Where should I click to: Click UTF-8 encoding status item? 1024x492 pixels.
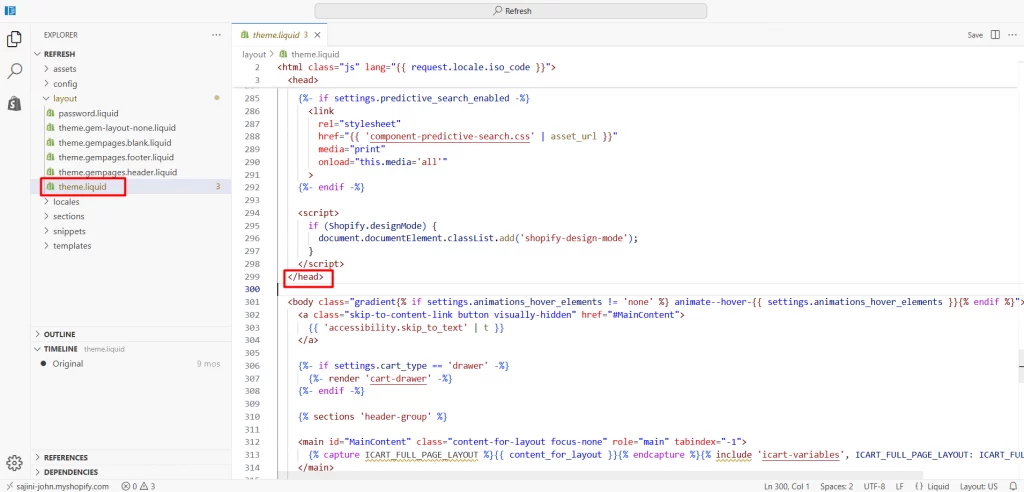874,487
